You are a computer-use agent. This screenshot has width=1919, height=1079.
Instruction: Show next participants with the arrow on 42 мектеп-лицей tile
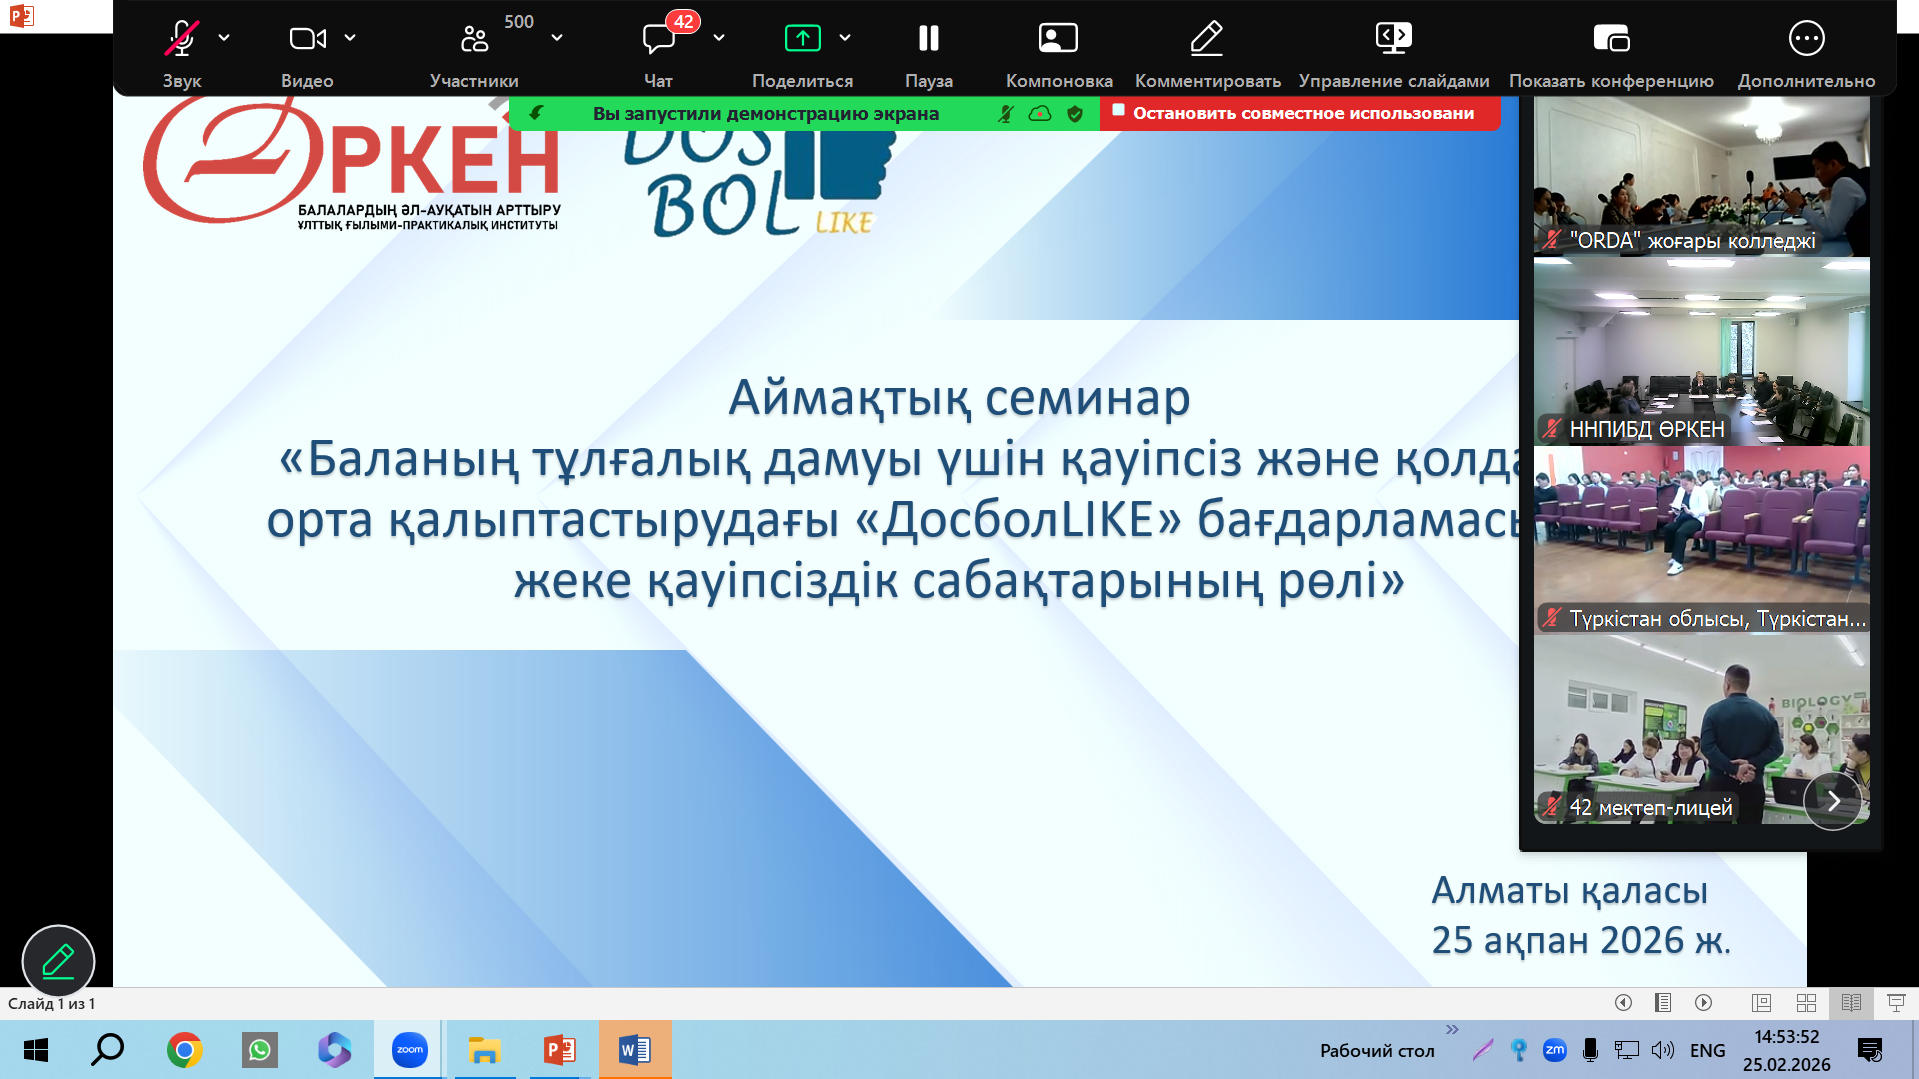pyautogui.click(x=1833, y=800)
